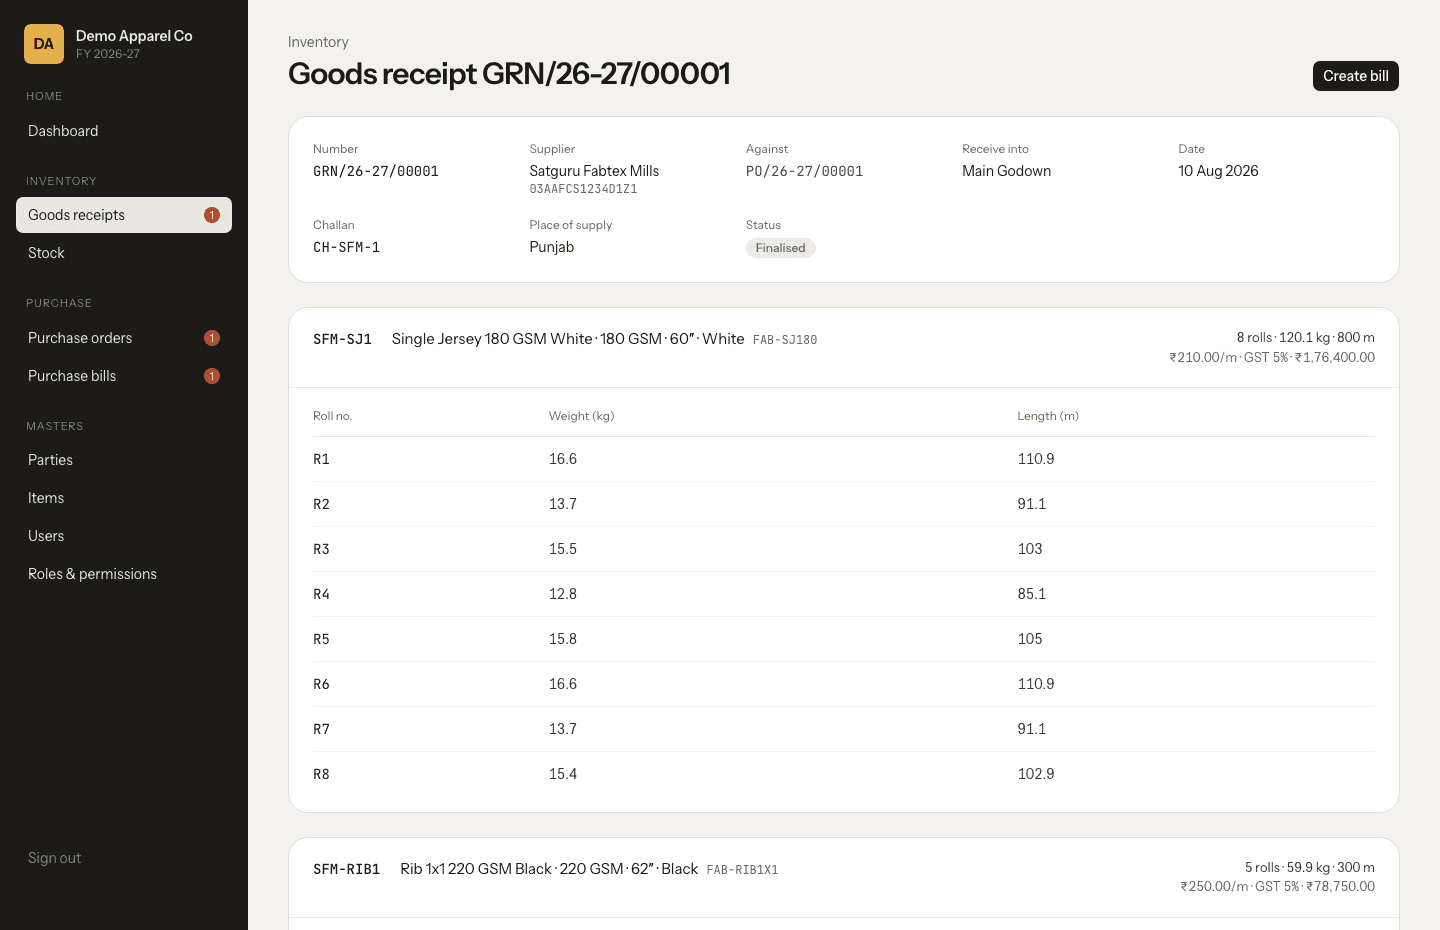Click challan number CH-SFM-1
Image resolution: width=1440 pixels, height=930 pixels.
click(346, 247)
